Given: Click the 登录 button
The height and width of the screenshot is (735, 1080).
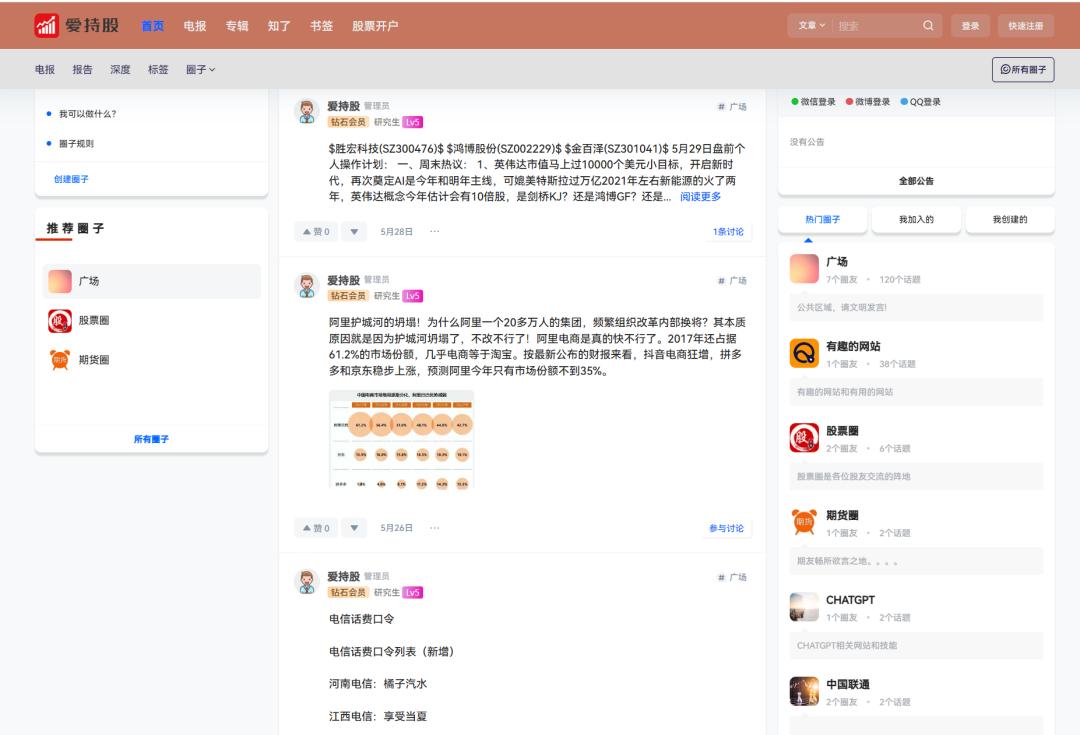Looking at the screenshot, I should pos(970,25).
